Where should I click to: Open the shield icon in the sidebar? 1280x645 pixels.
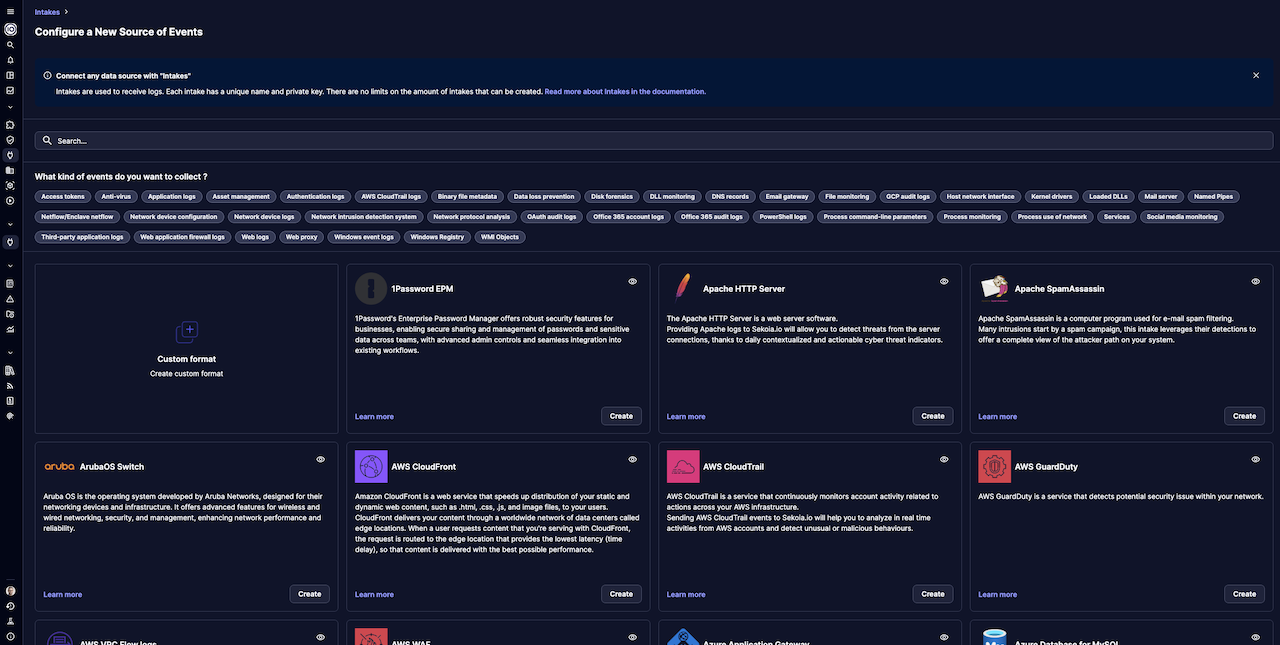click(x=10, y=140)
